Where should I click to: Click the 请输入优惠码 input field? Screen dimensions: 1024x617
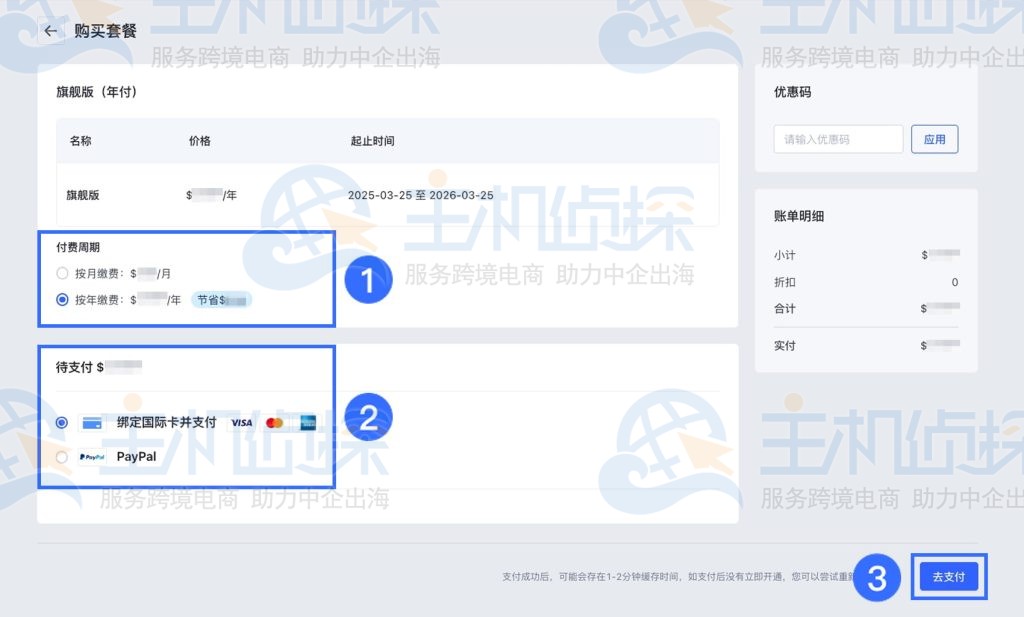(837, 139)
